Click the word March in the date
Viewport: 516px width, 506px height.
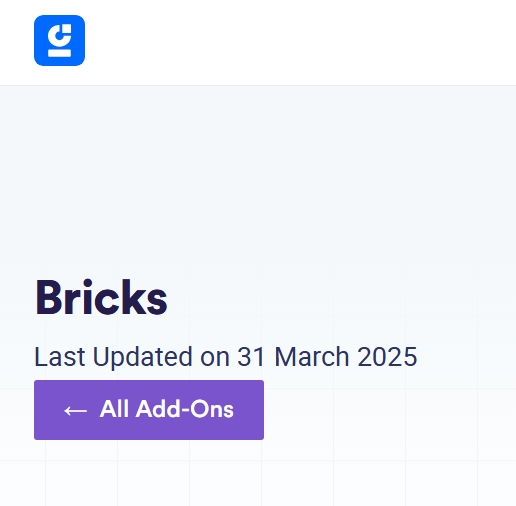(x=311, y=357)
